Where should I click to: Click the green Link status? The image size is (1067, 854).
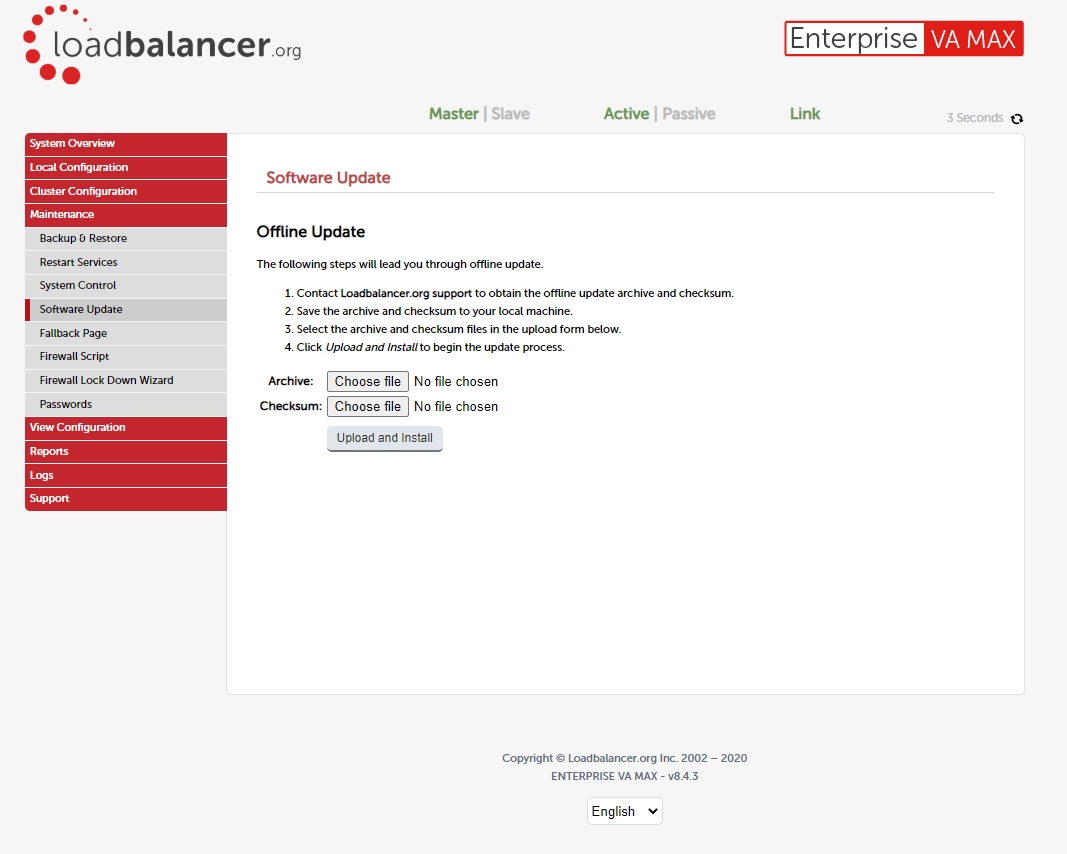pyautogui.click(x=805, y=113)
